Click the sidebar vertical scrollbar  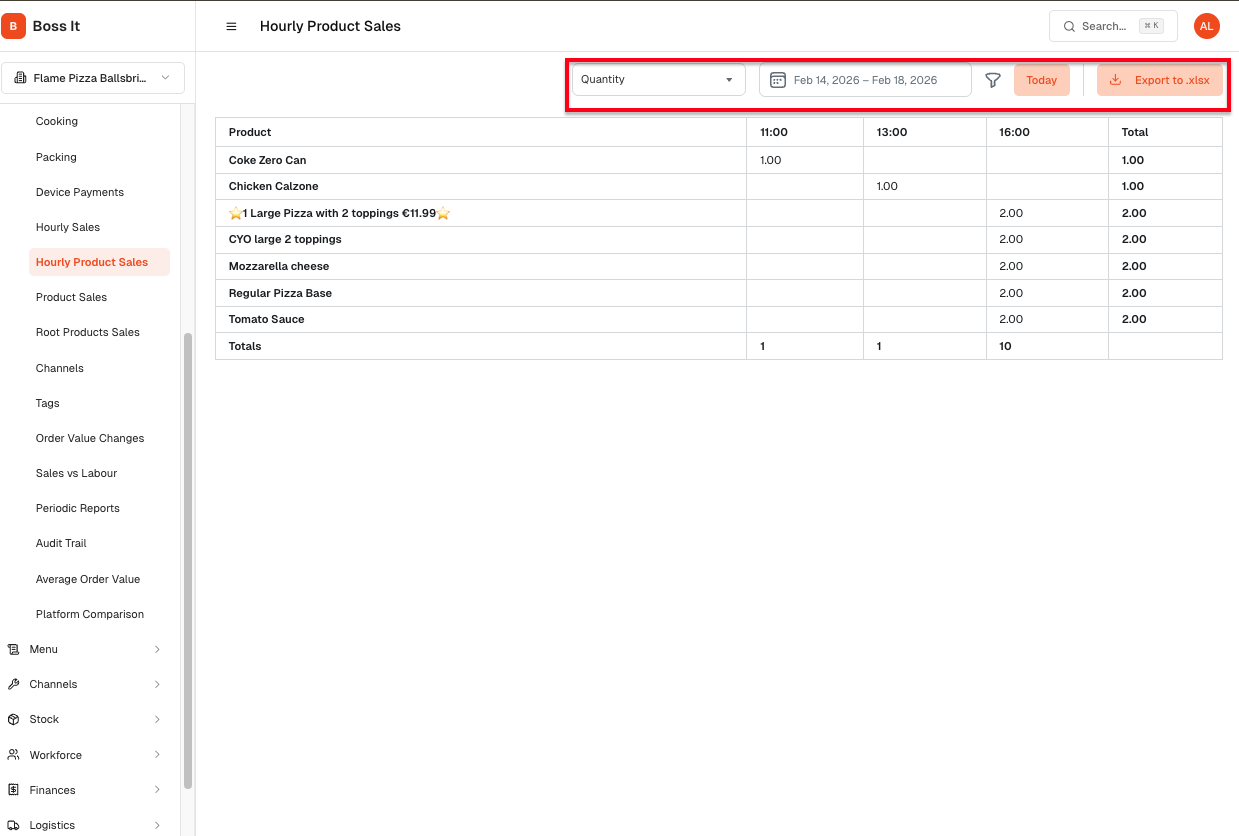[x=188, y=560]
